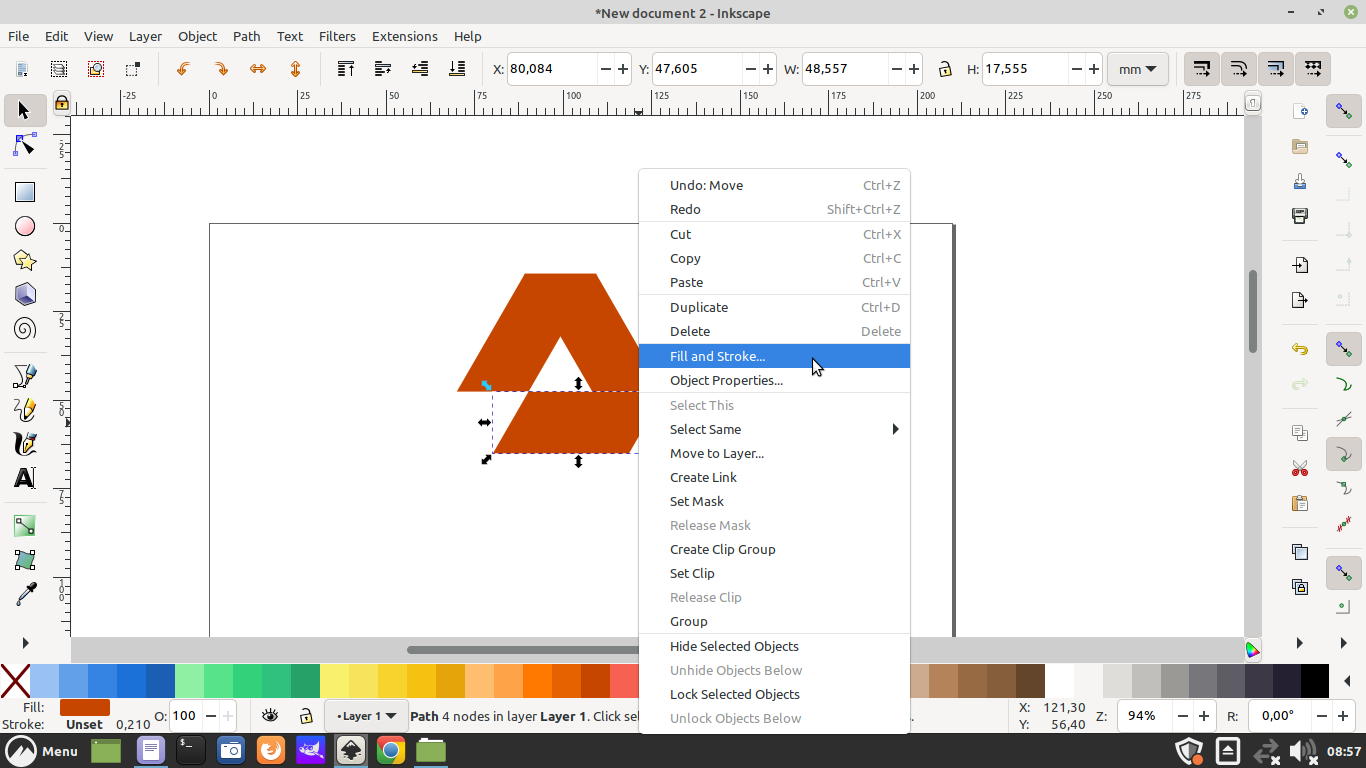Toggle move gradients with object
Image resolution: width=1366 pixels, height=768 pixels.
[x=1276, y=69]
